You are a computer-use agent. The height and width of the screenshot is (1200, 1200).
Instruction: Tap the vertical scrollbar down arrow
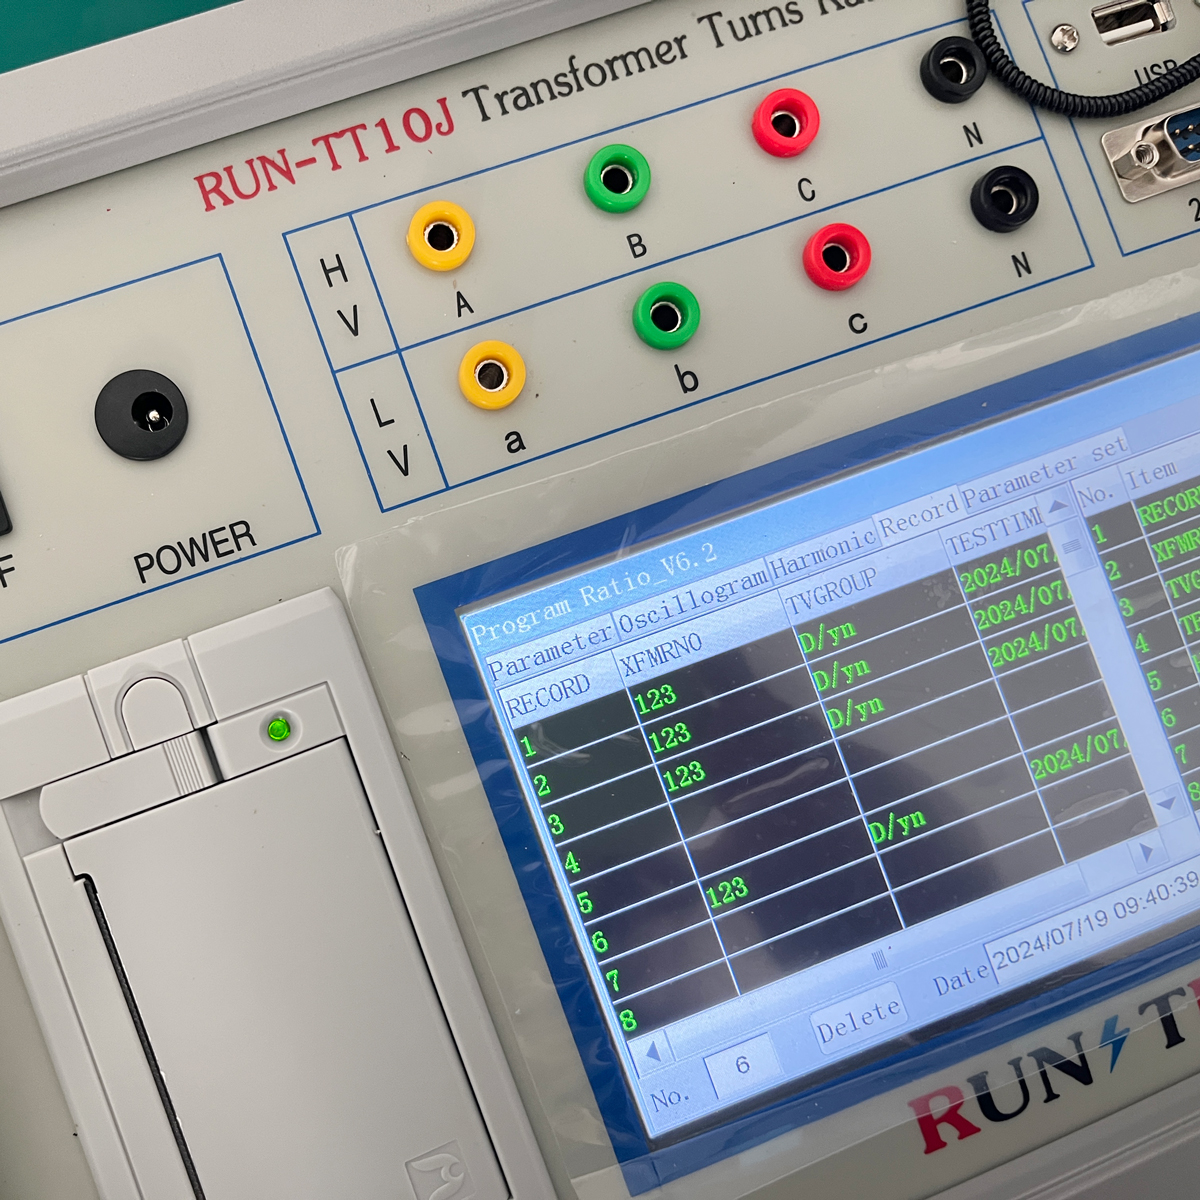1166,802
